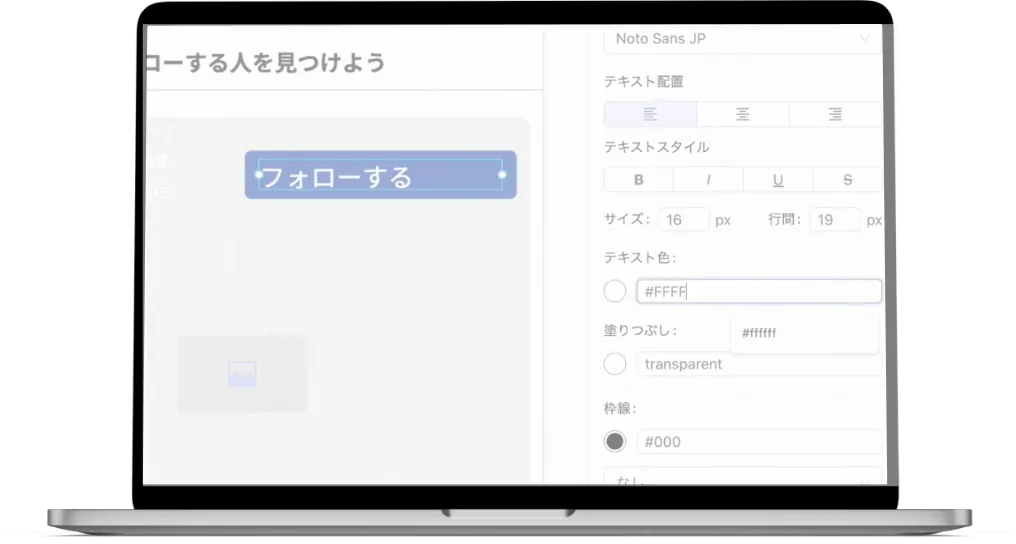Click the text color input showing #FFFF

759,291
